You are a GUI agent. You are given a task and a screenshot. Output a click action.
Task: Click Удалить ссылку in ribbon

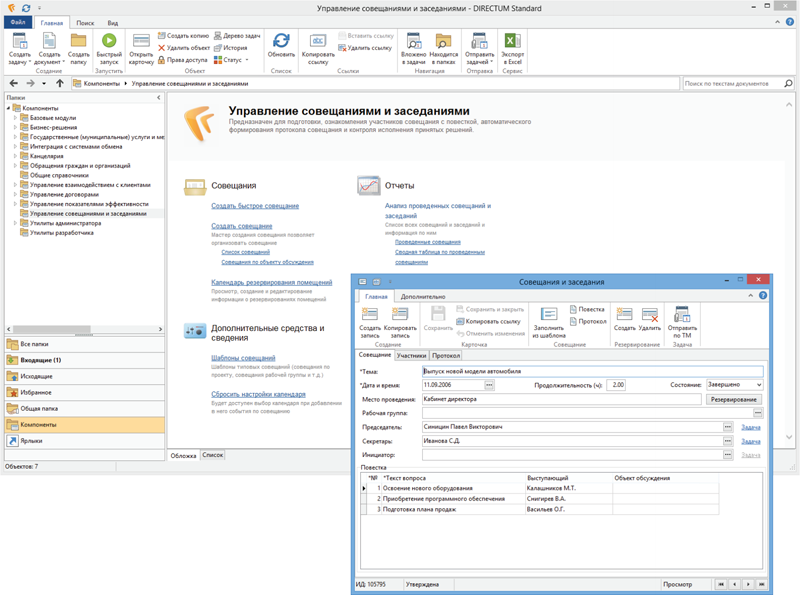(365, 48)
